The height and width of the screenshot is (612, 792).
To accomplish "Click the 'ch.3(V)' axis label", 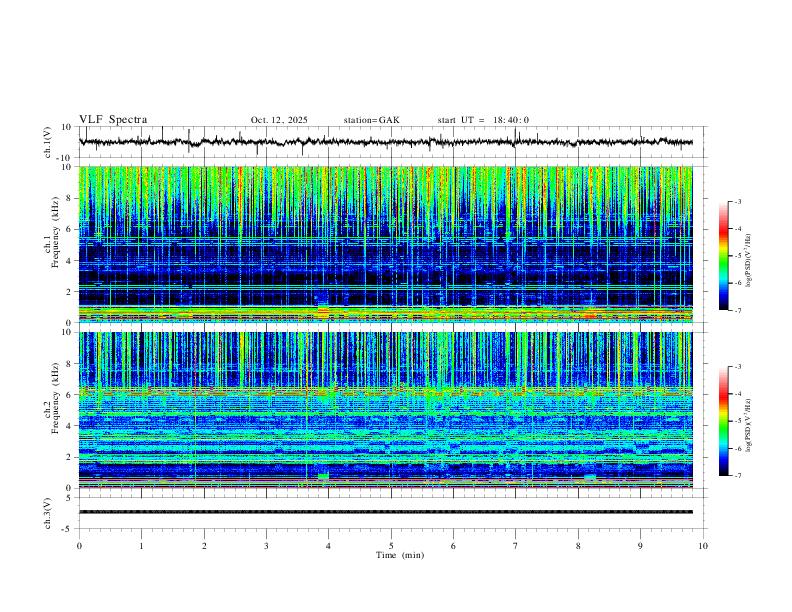I will point(48,513).
